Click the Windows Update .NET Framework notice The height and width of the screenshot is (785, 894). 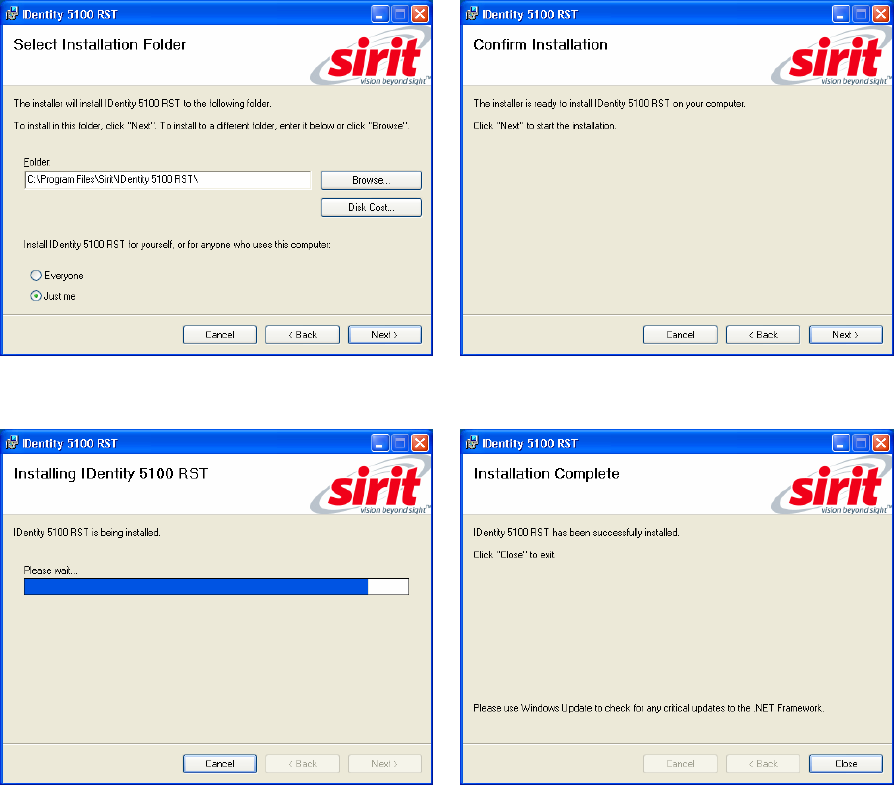tap(648, 708)
